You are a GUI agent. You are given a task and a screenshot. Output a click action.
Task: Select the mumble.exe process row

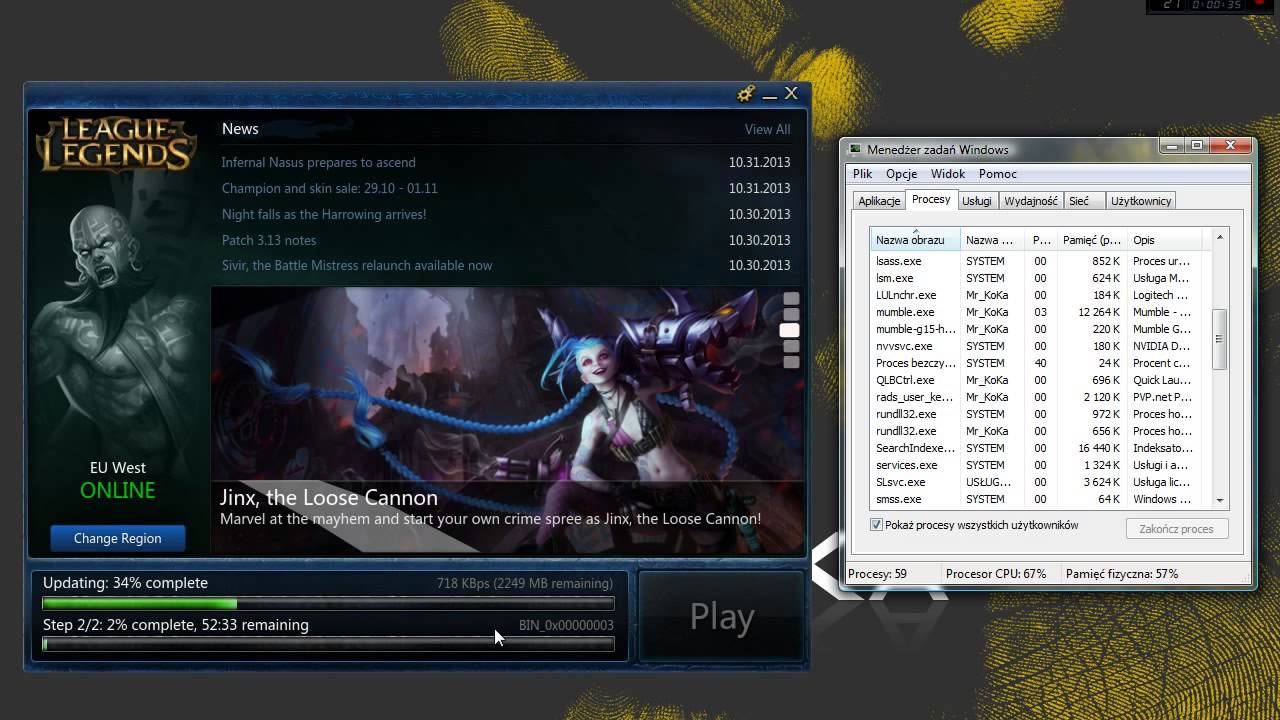pyautogui.click(x=1037, y=312)
